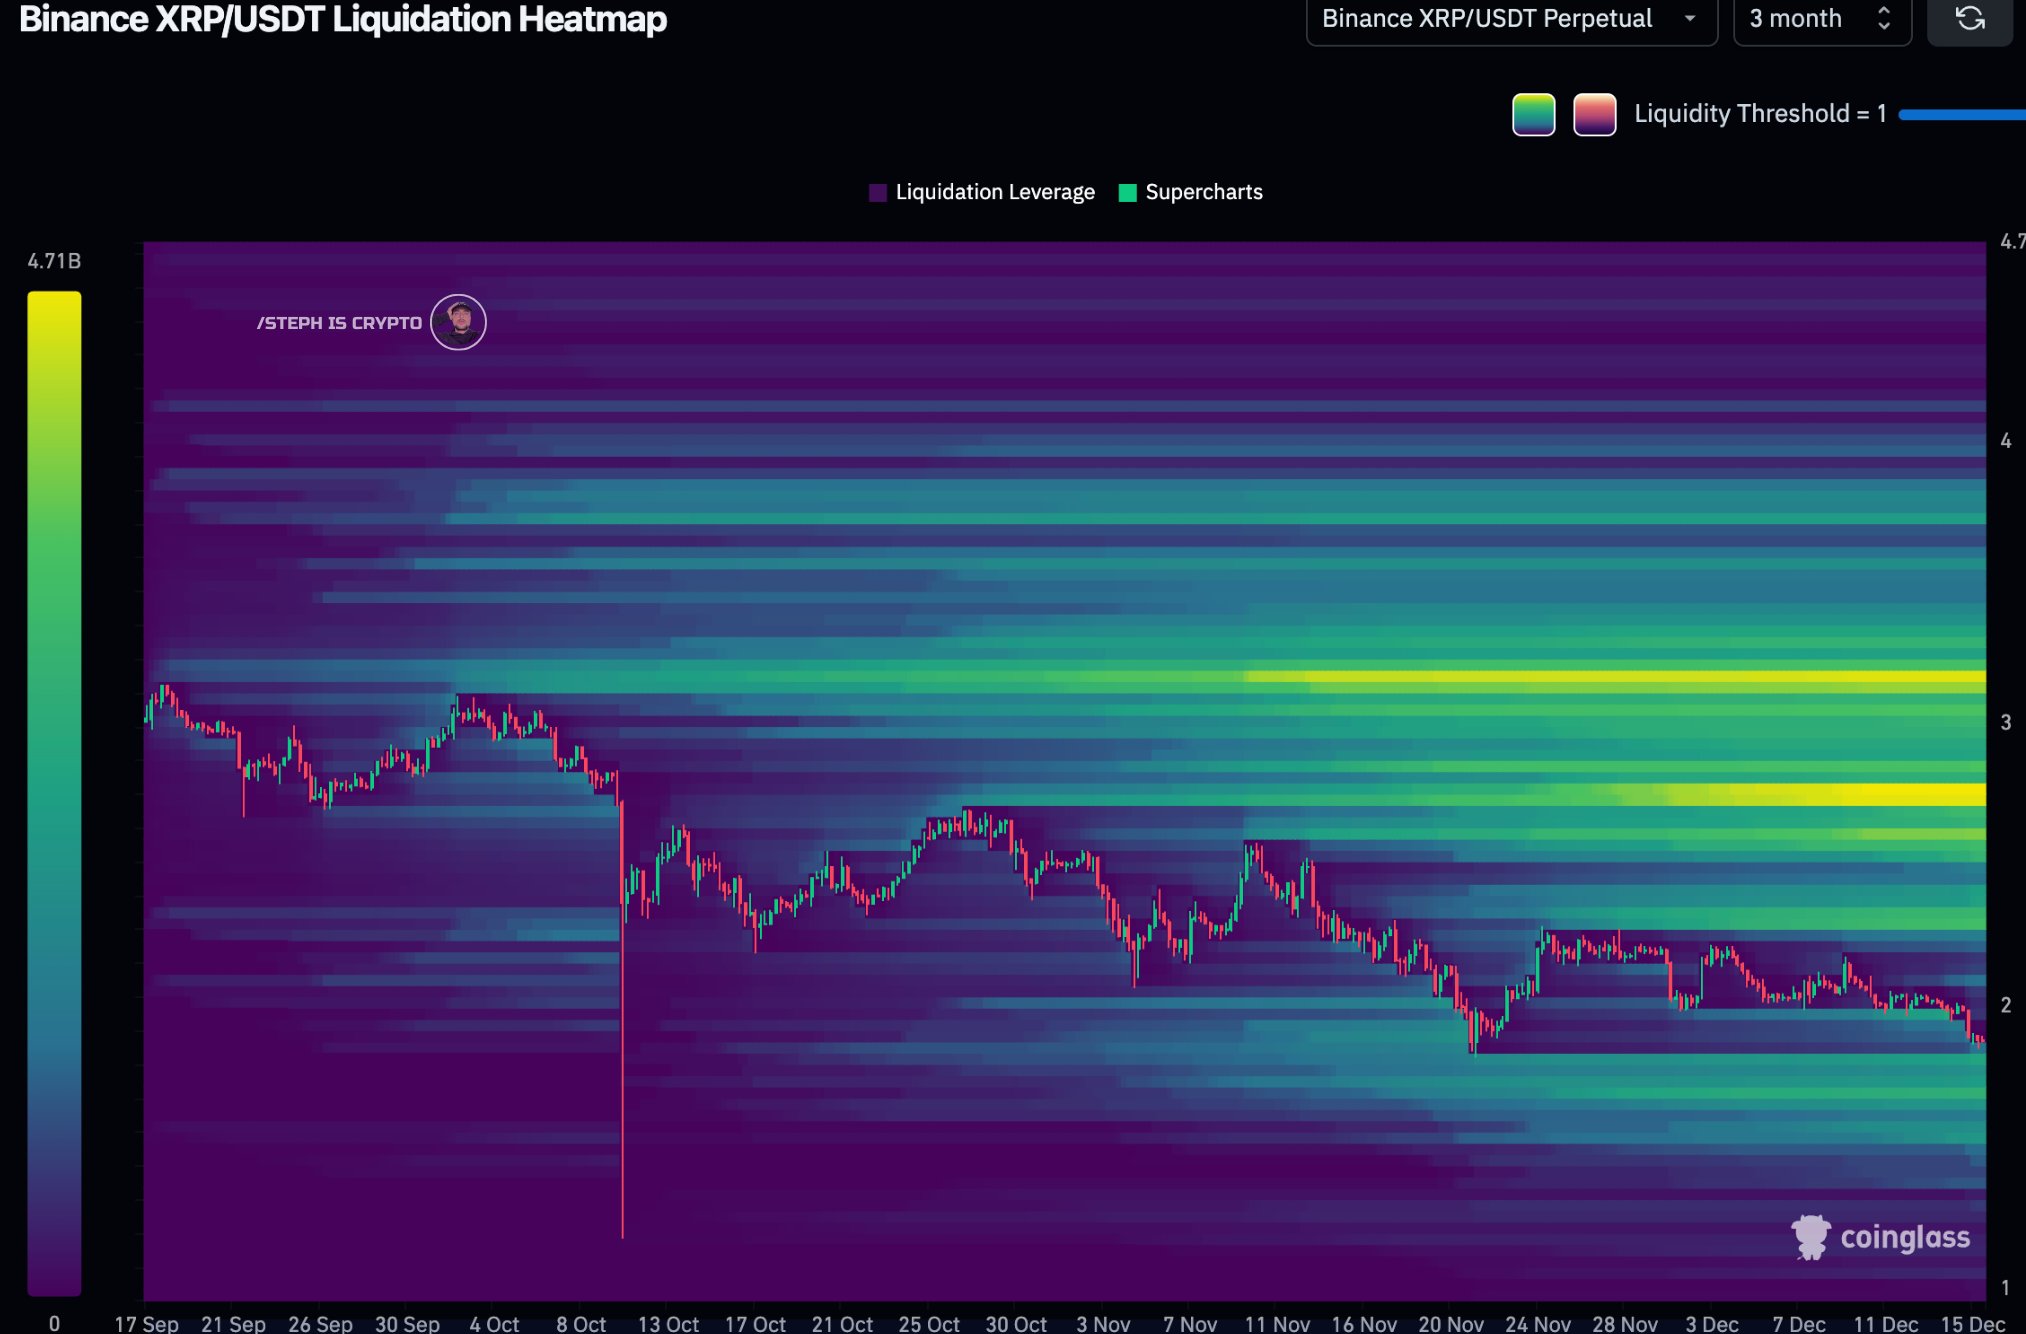Click the 4.71B label above the color scale

[53, 259]
